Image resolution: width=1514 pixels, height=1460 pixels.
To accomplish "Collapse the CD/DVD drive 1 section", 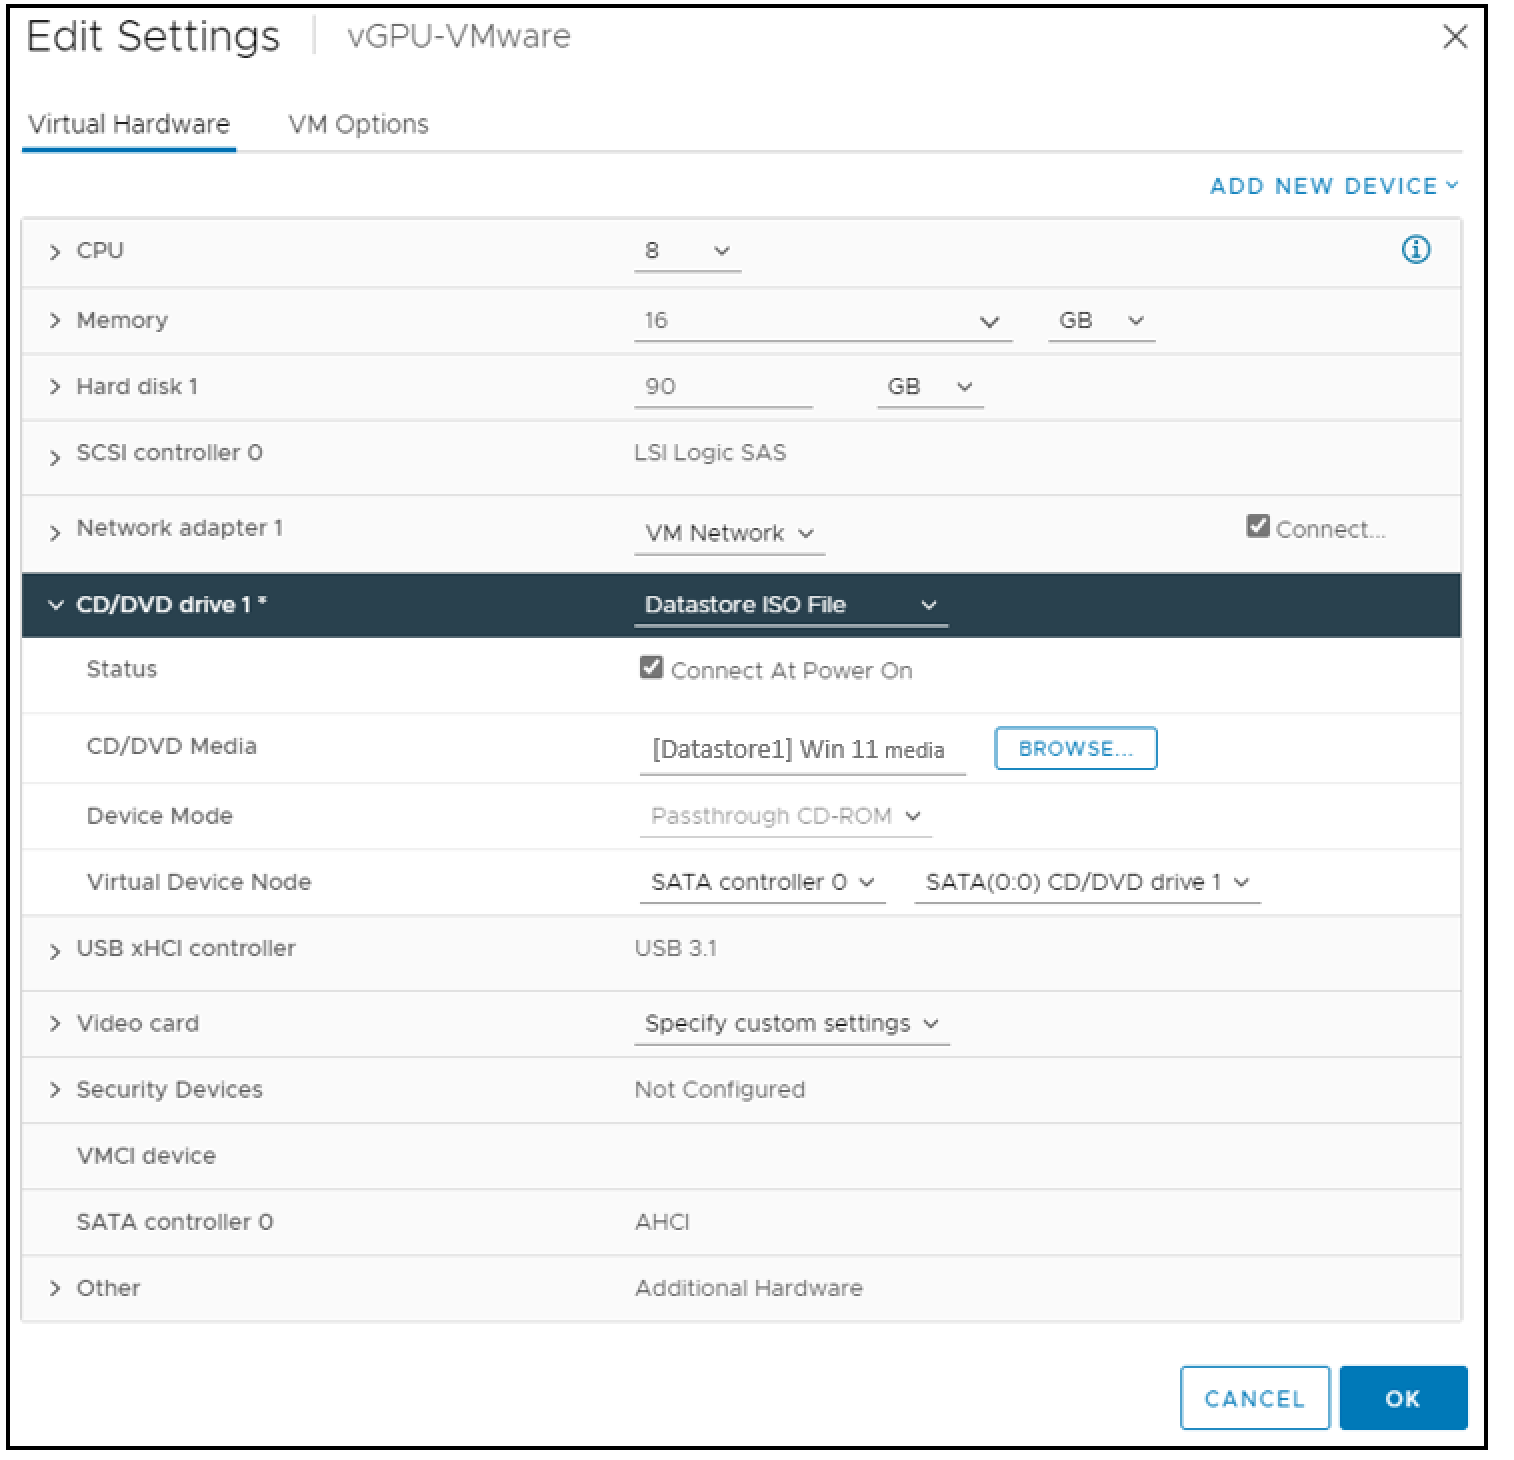I will pyautogui.click(x=55, y=604).
